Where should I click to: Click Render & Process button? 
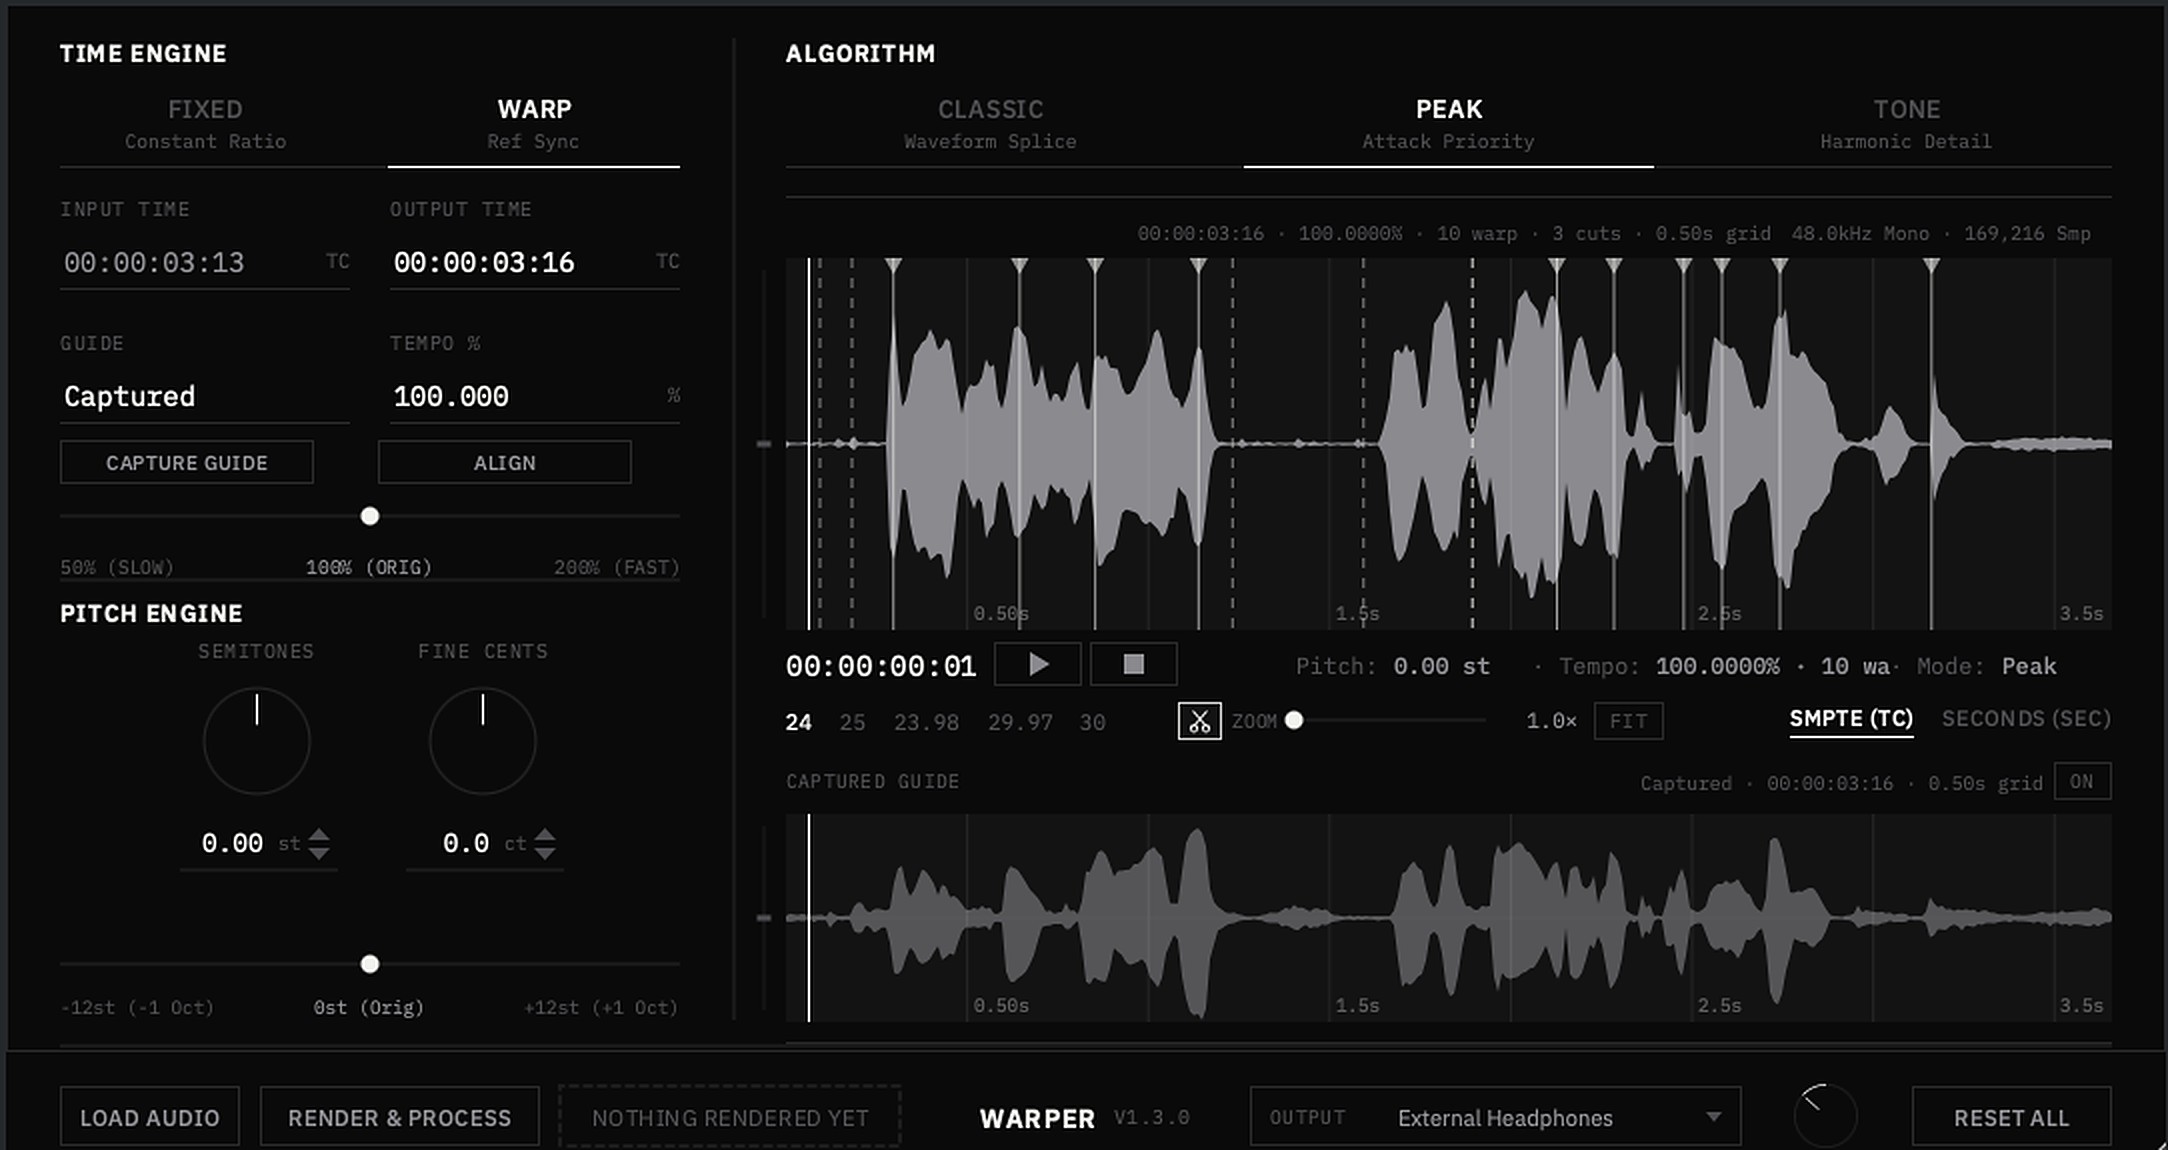click(x=400, y=1117)
